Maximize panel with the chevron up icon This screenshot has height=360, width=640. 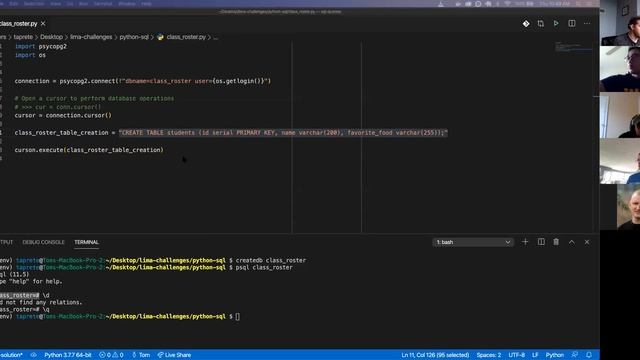(x=571, y=242)
